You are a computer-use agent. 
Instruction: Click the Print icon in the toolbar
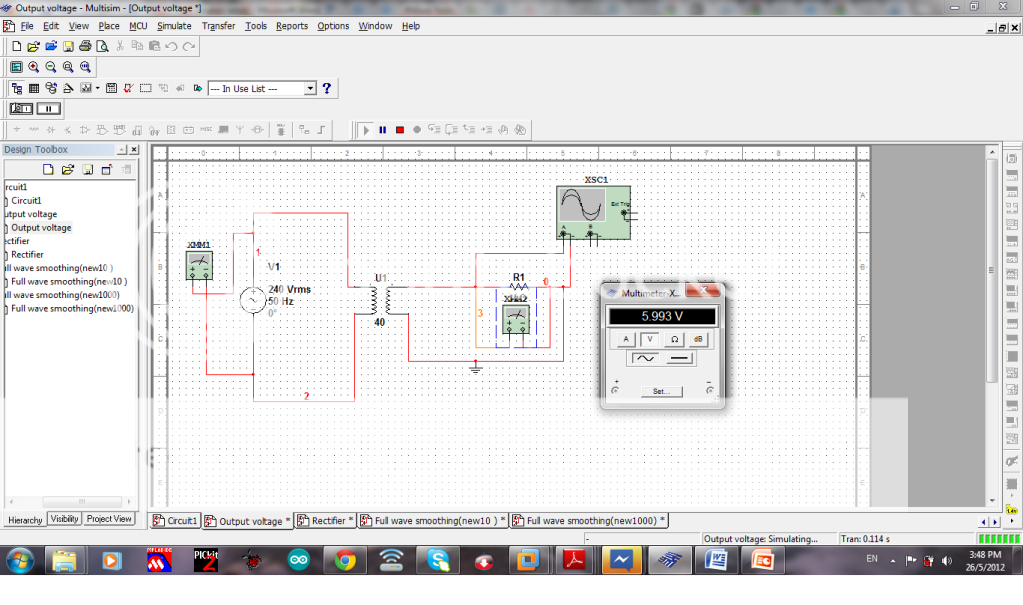(x=85, y=46)
